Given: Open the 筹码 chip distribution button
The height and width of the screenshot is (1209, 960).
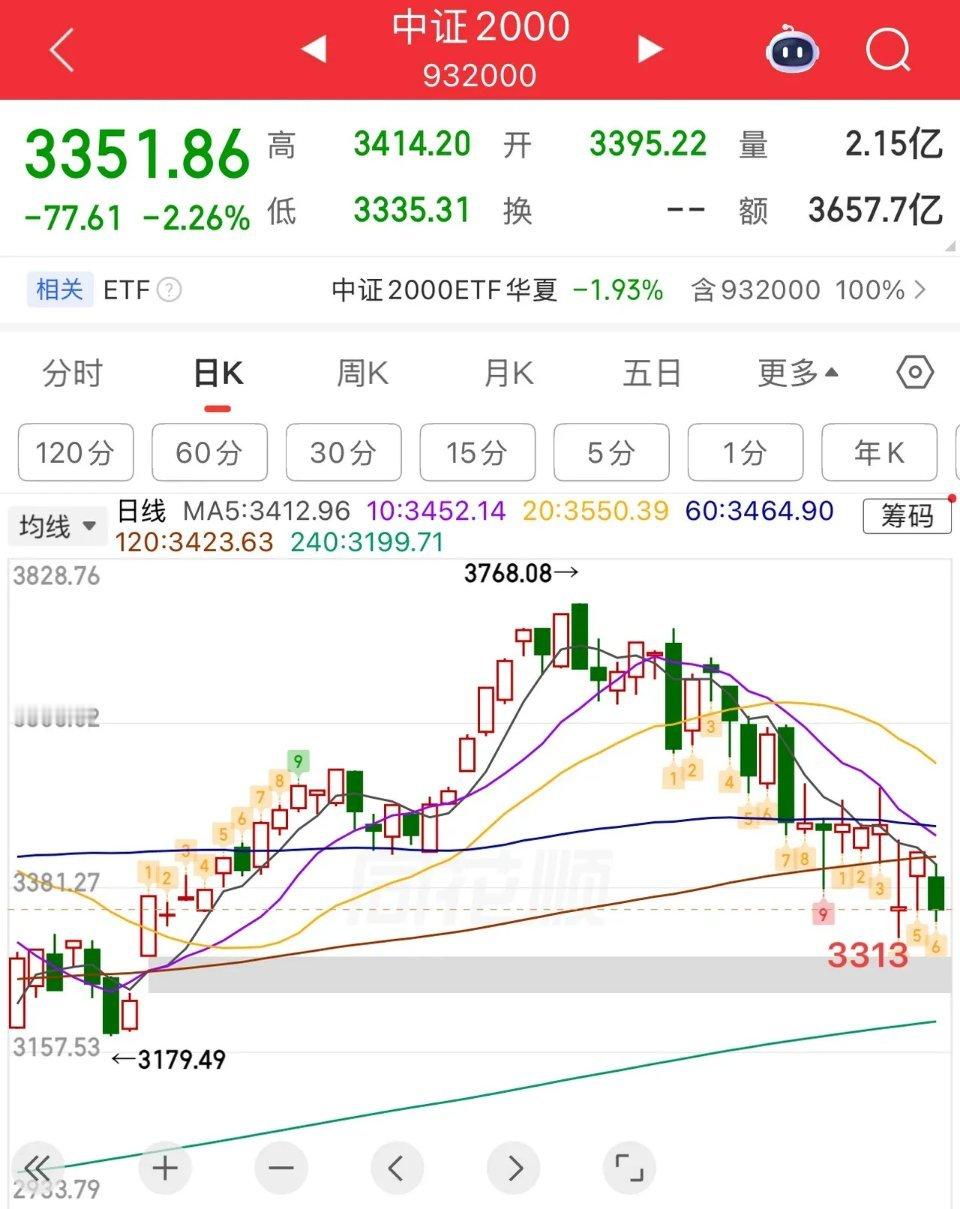Looking at the screenshot, I should pyautogui.click(x=907, y=515).
